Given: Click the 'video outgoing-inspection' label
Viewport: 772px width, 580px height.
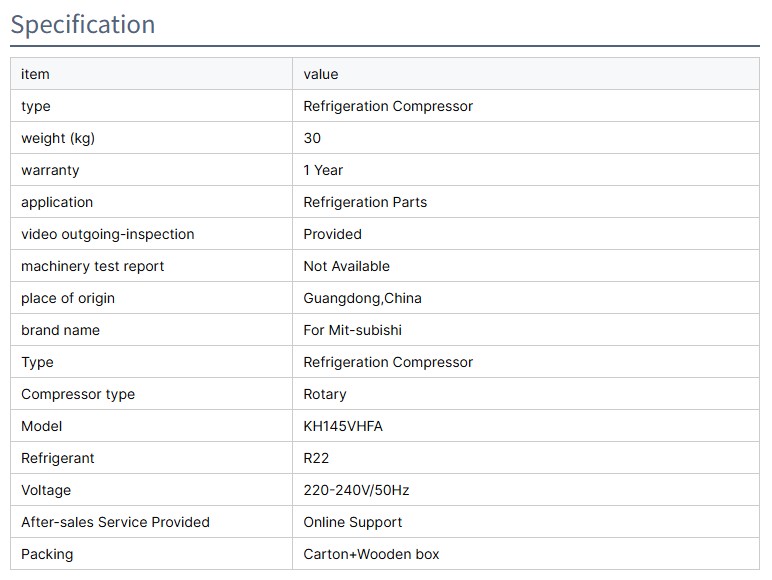Looking at the screenshot, I should [x=108, y=234].
